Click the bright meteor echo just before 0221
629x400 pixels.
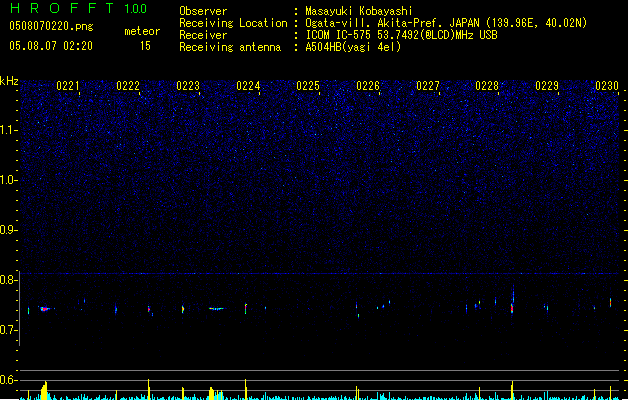pos(45,309)
